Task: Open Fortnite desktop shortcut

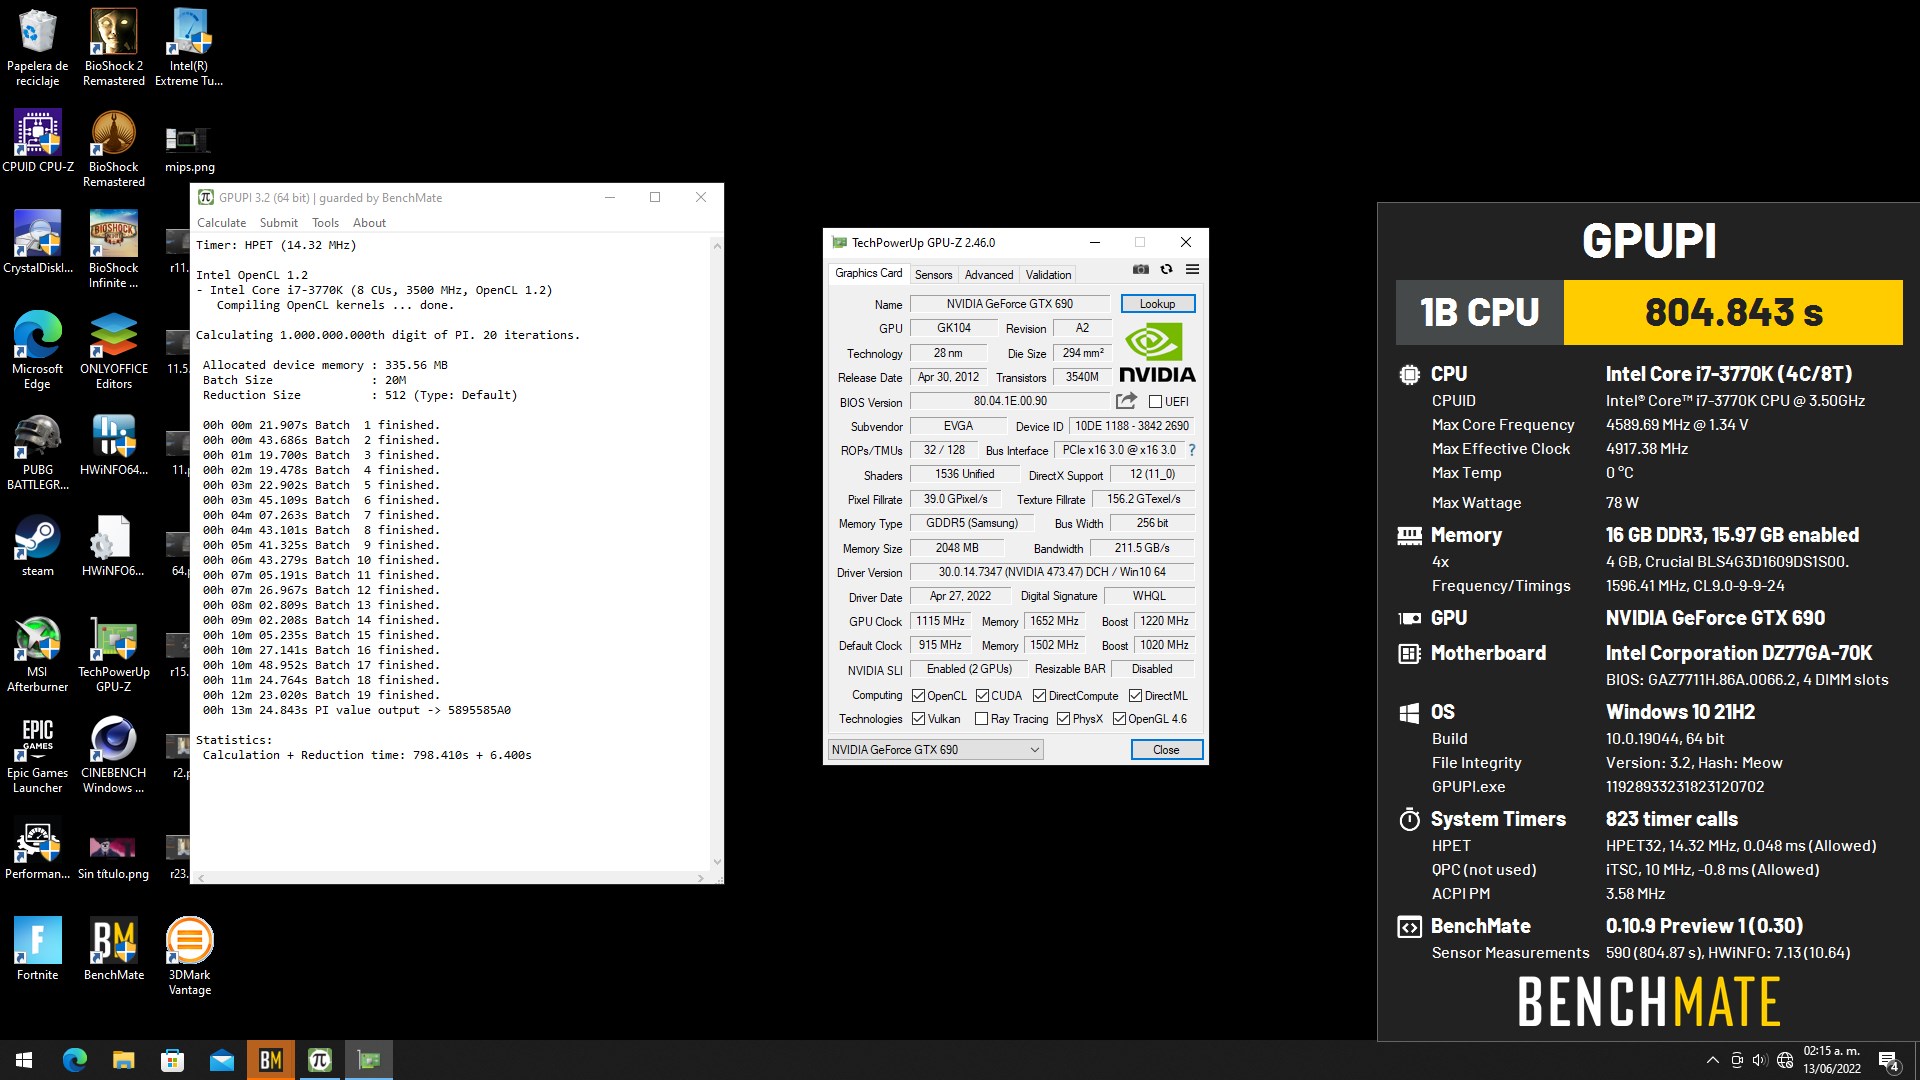Action: point(37,948)
